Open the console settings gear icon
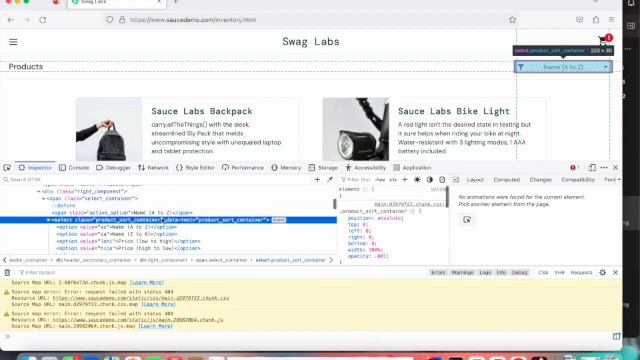Image resolution: width=640 pixels, height=360 pixels. click(602, 272)
